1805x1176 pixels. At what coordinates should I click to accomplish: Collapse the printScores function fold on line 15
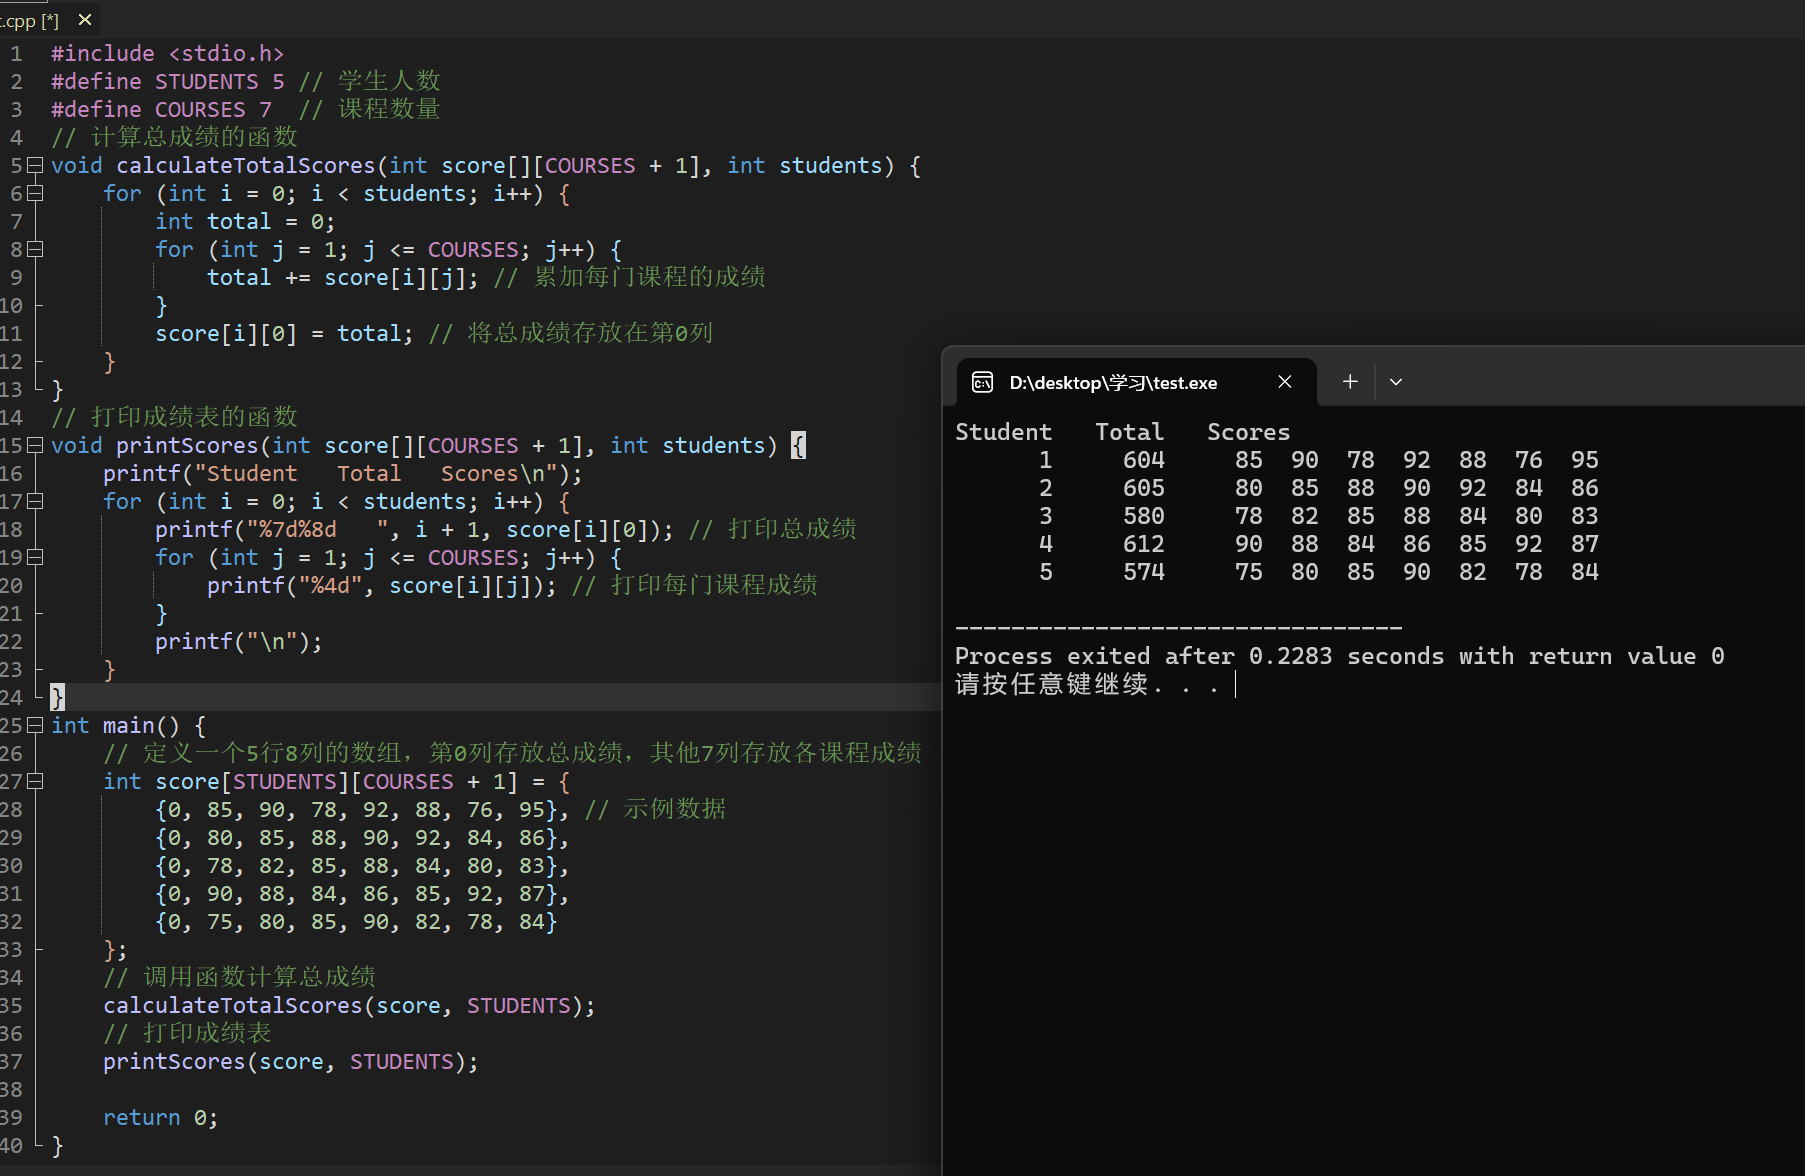click(x=36, y=445)
